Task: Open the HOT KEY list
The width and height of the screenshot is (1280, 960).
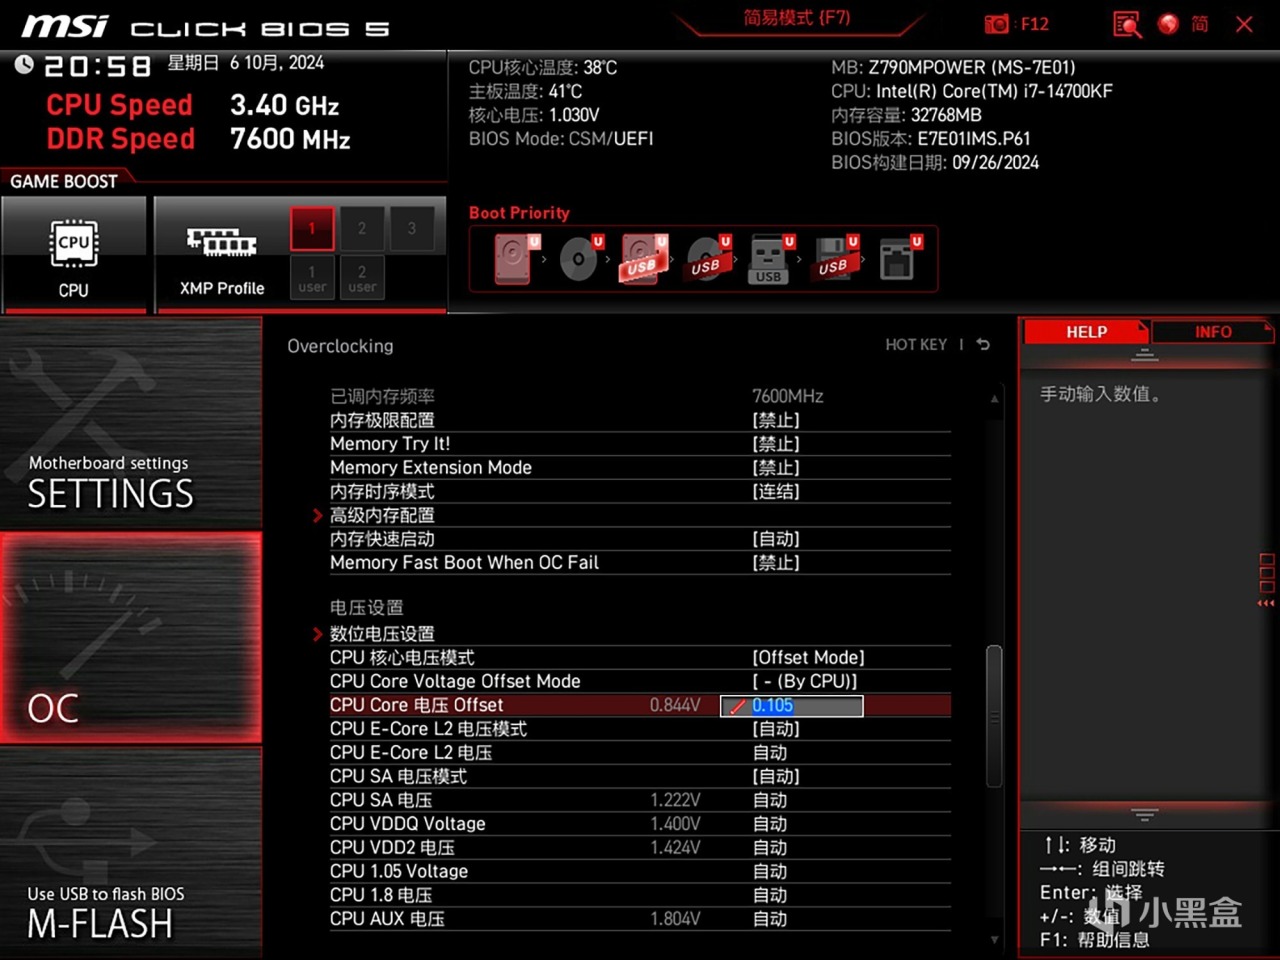Action: coord(916,345)
